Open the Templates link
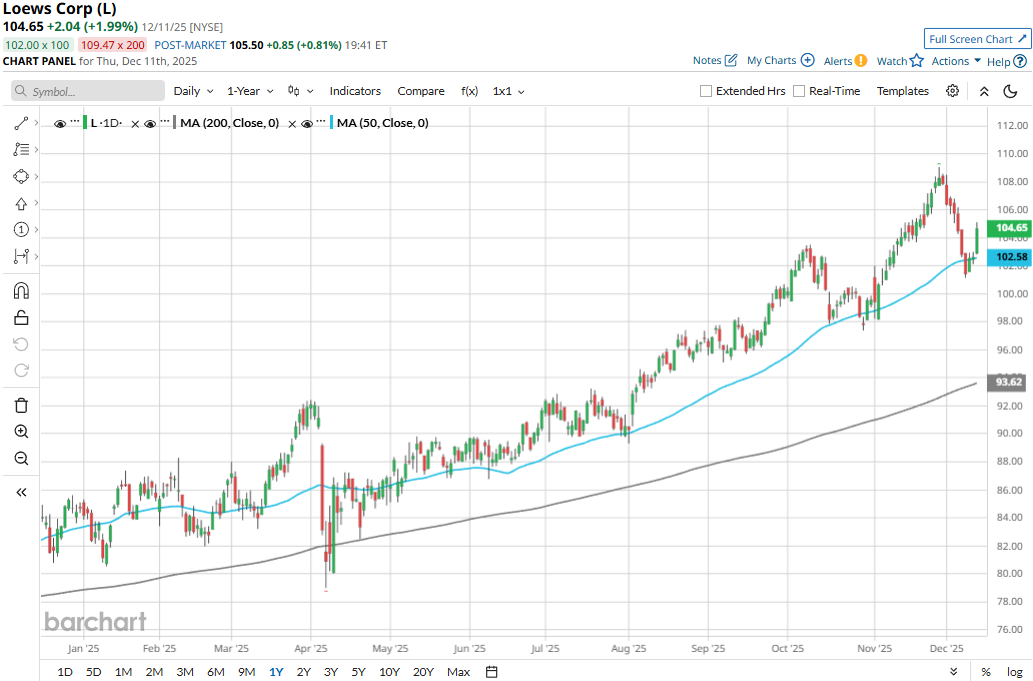This screenshot has height=681, width=1033. [902, 91]
